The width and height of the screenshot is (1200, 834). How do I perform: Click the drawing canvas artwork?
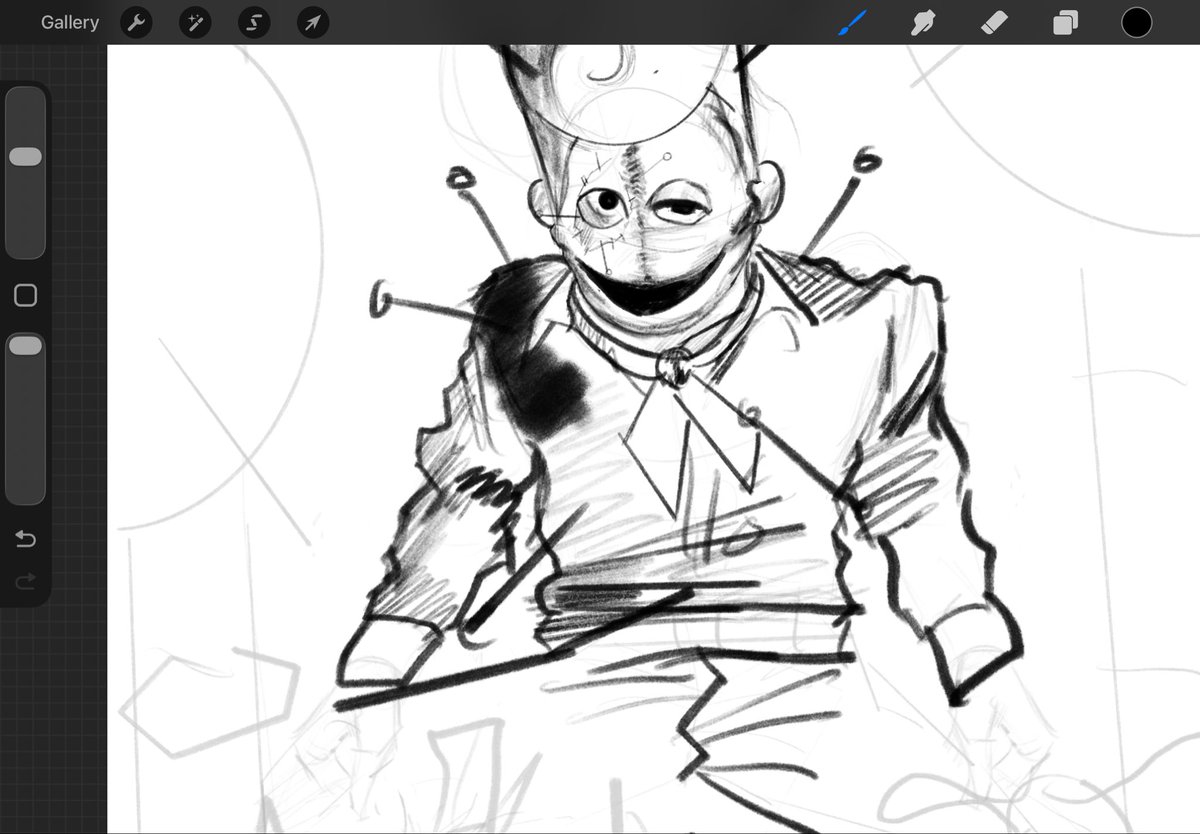(654, 439)
